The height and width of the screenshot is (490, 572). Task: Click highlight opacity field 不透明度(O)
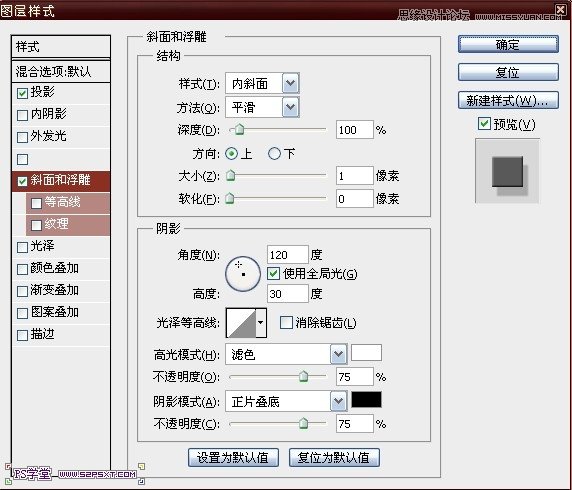click(355, 377)
